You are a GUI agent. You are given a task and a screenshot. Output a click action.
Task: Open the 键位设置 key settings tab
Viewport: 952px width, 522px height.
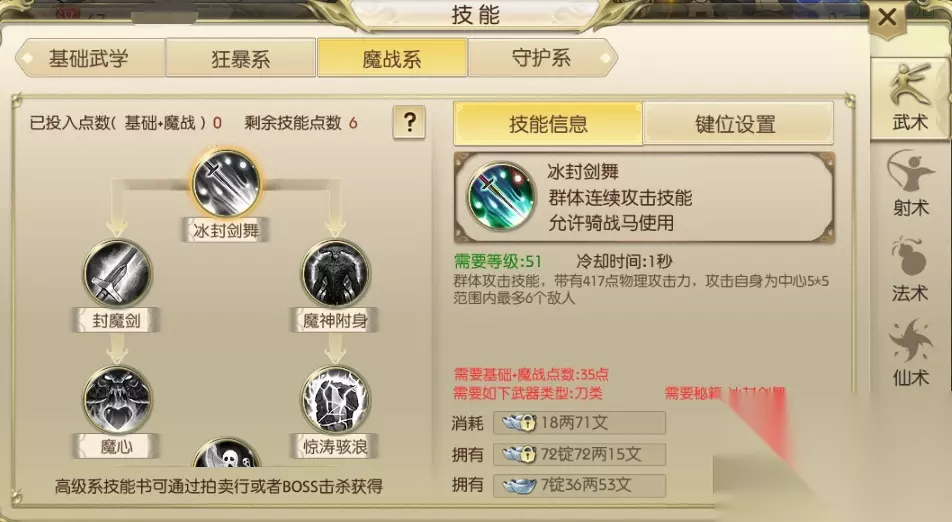(x=738, y=124)
